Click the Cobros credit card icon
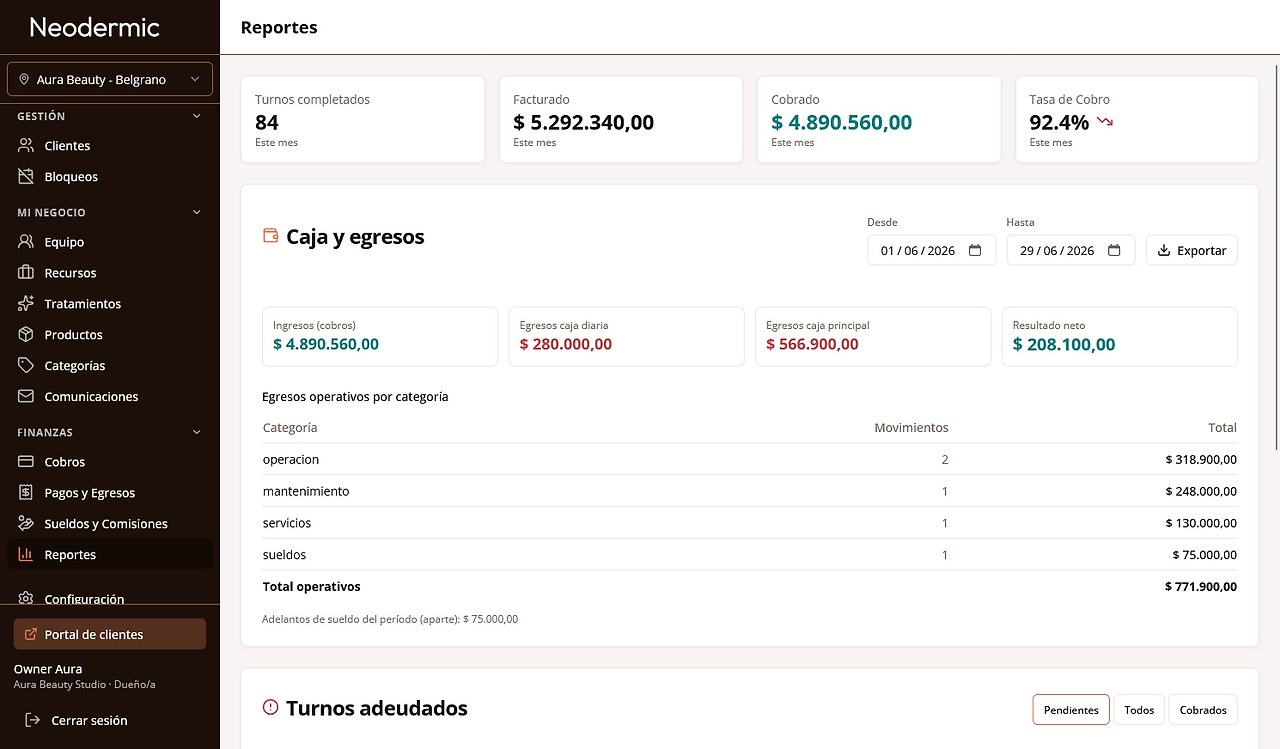The image size is (1280, 749). point(26,462)
